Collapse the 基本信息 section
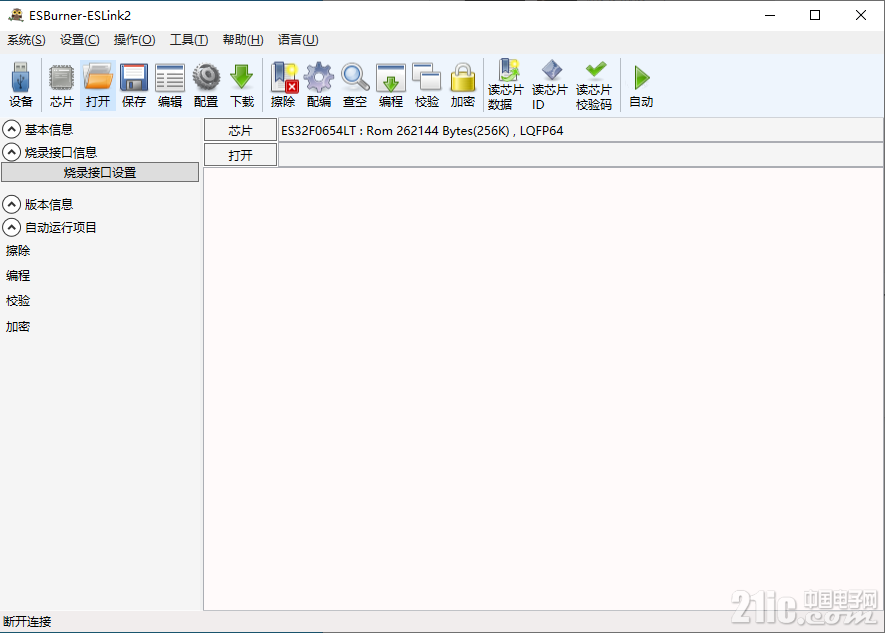Screen dimensions: 885x633 click(11, 130)
